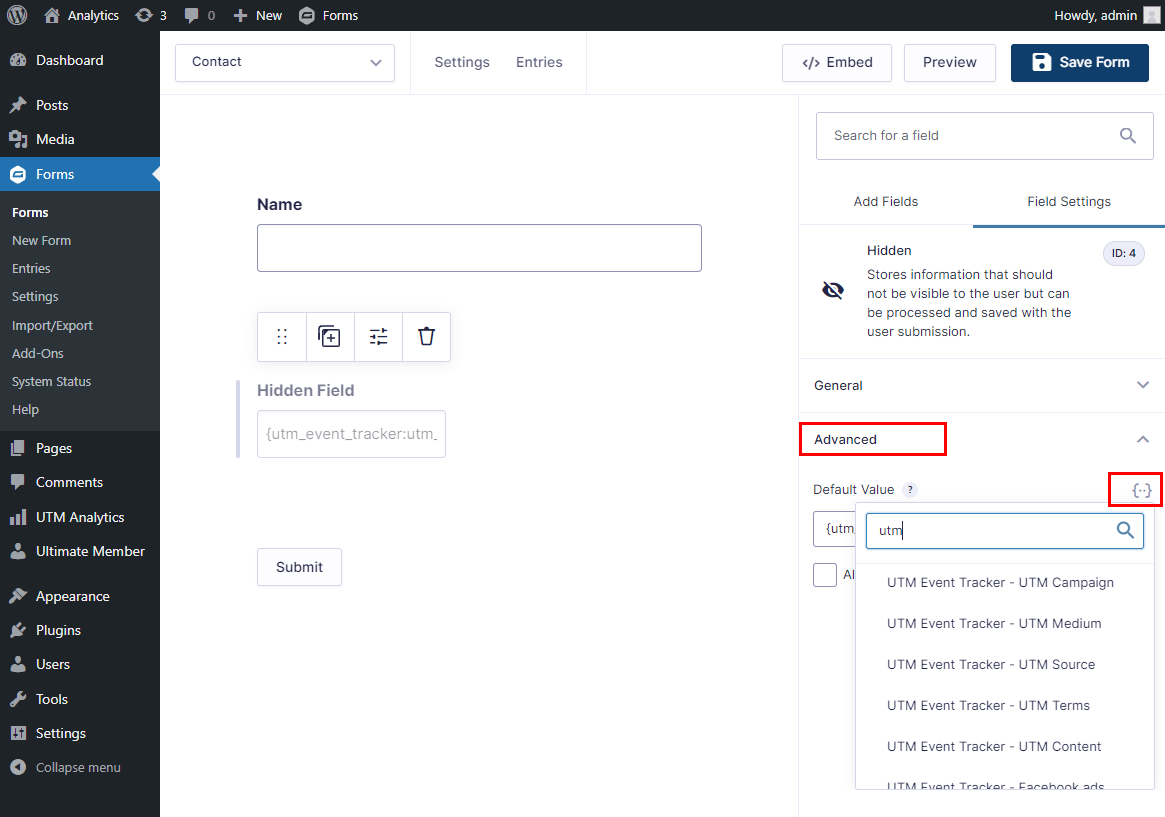The width and height of the screenshot is (1165, 817).
Task: Delete the Hidden Field with trash icon
Action: [x=426, y=336]
